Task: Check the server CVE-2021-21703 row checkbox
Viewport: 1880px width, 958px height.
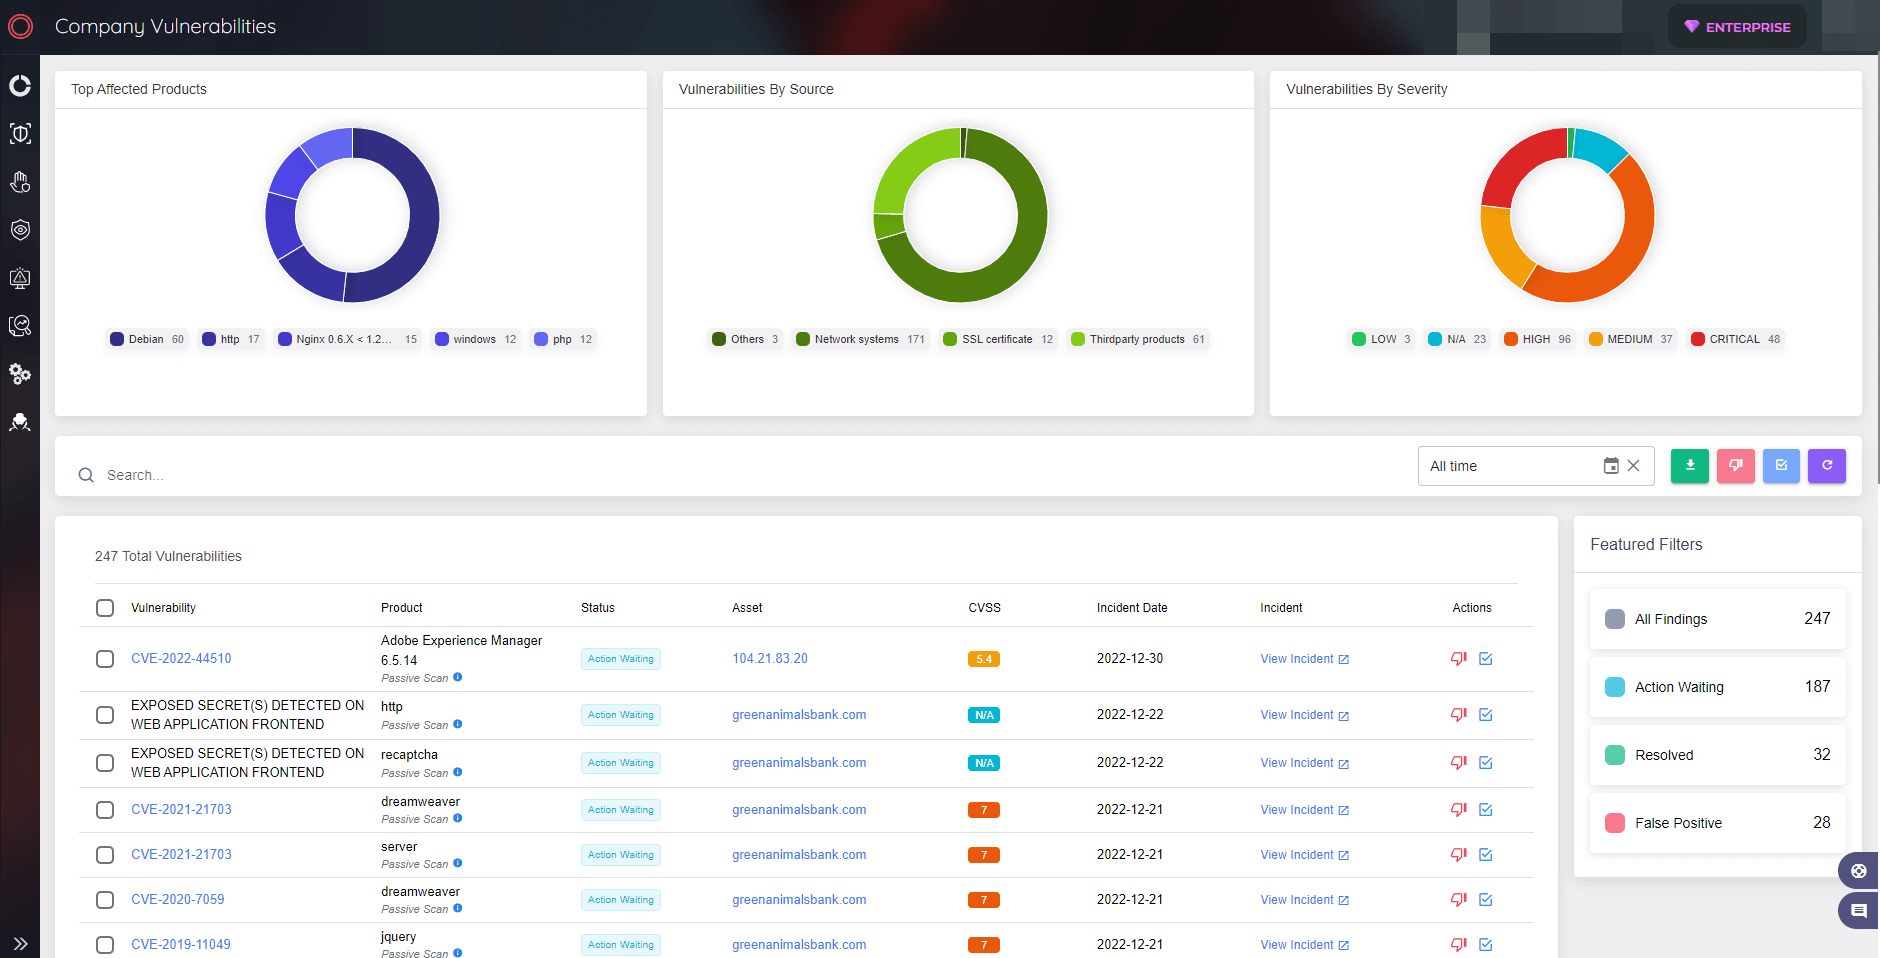Action: tap(105, 855)
